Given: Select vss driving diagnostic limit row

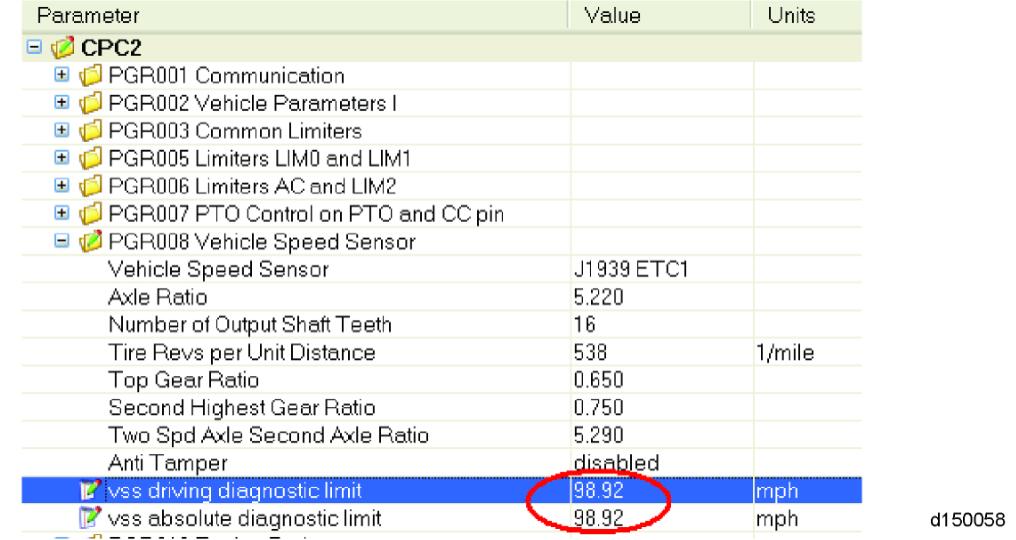Looking at the screenshot, I should pos(441,490).
